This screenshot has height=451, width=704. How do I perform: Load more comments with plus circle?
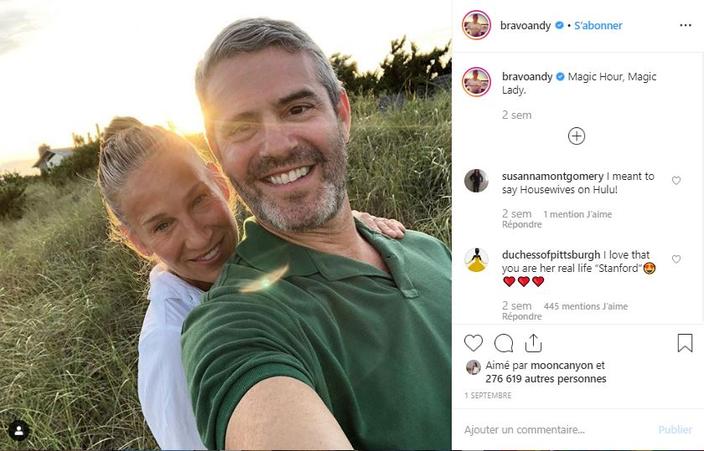tap(576, 136)
